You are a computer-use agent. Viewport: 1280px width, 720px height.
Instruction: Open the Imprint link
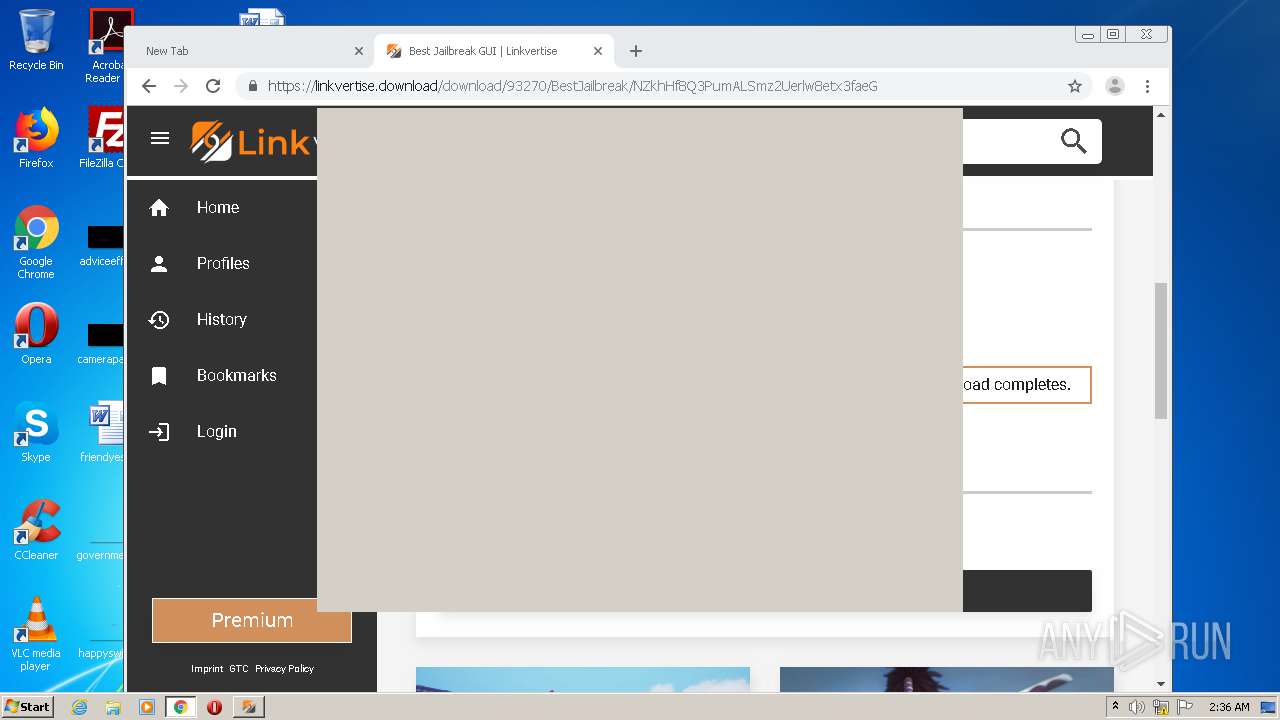(207, 669)
